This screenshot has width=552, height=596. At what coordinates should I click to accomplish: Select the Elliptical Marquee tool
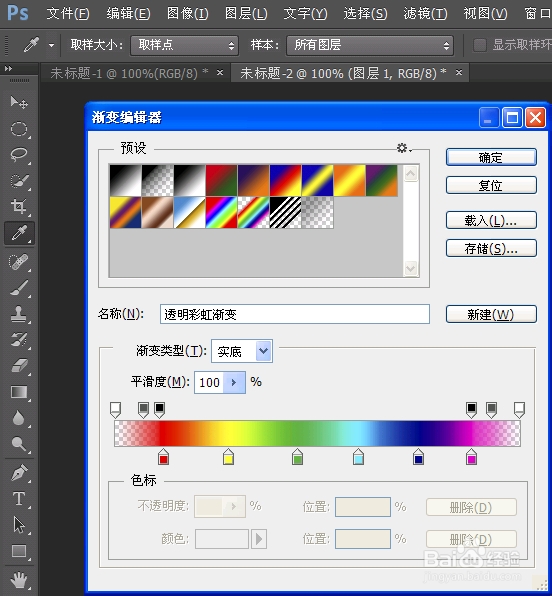[19, 129]
